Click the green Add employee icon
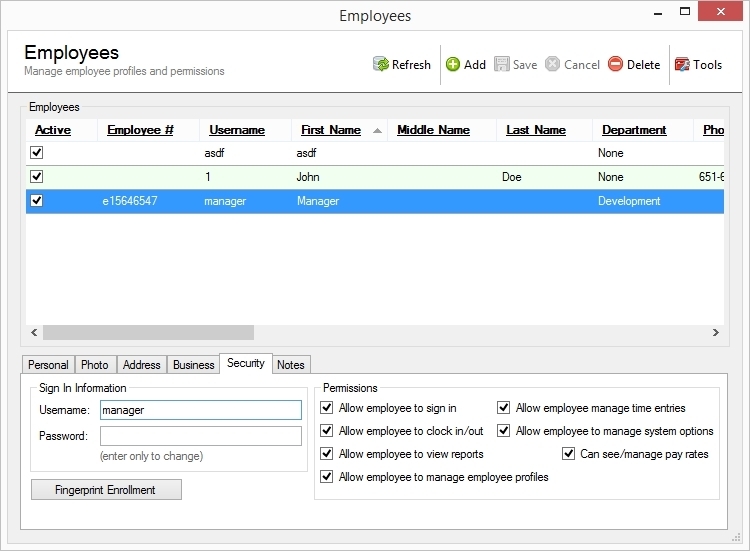This screenshot has height=551, width=750. click(x=453, y=65)
